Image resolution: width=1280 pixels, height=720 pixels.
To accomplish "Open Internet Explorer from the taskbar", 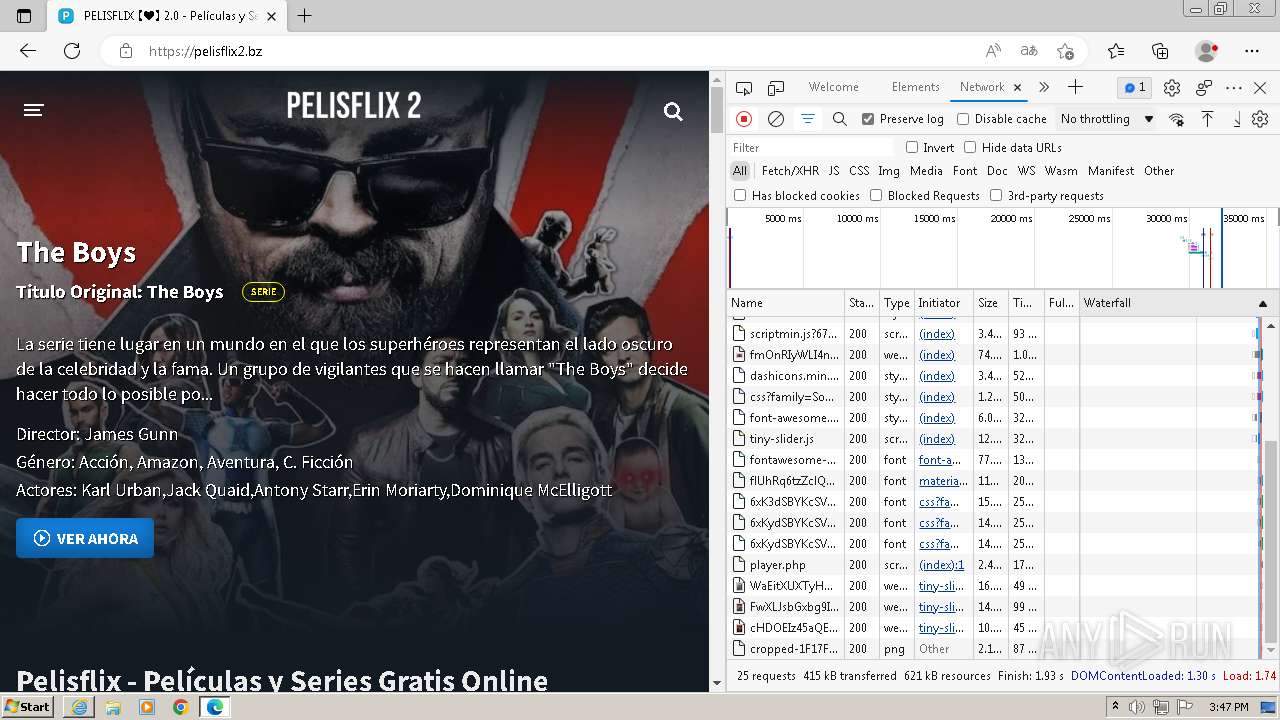I will click(80, 707).
